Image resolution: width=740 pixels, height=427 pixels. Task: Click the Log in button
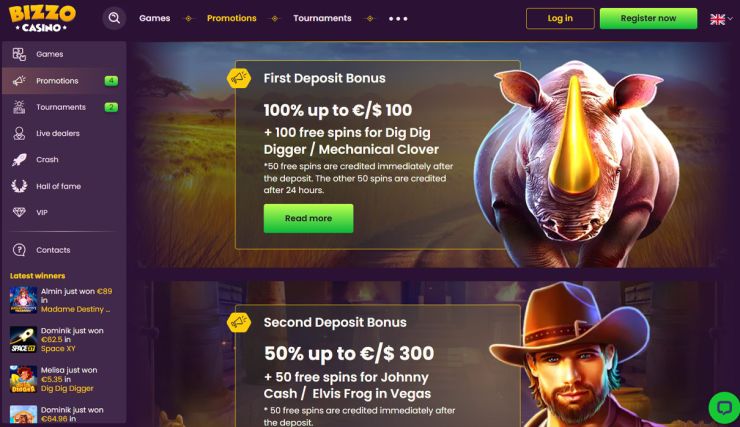point(560,18)
